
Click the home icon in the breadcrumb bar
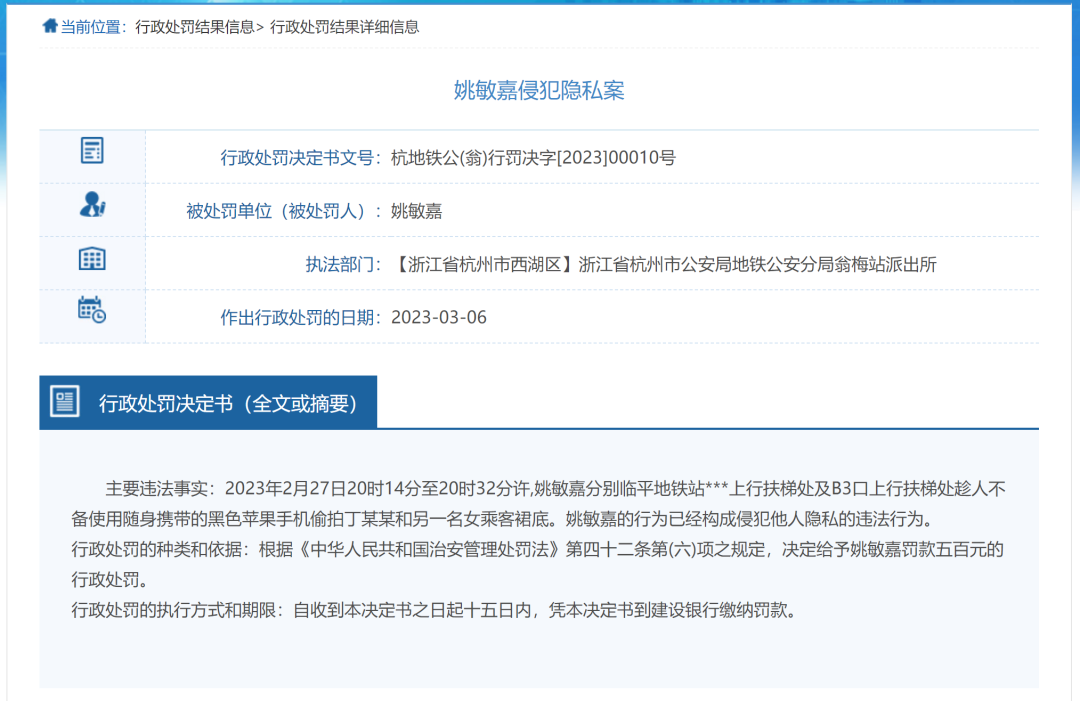pos(49,28)
